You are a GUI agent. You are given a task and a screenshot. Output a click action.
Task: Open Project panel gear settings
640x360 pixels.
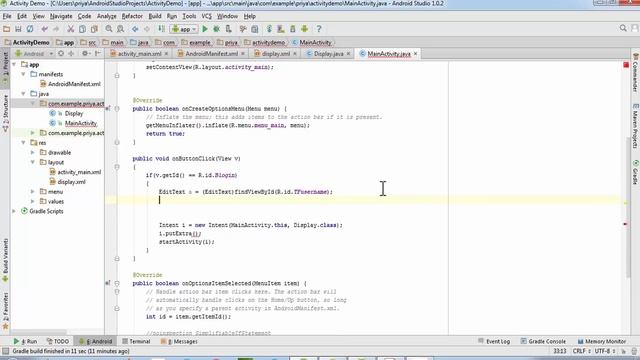click(x=85, y=53)
